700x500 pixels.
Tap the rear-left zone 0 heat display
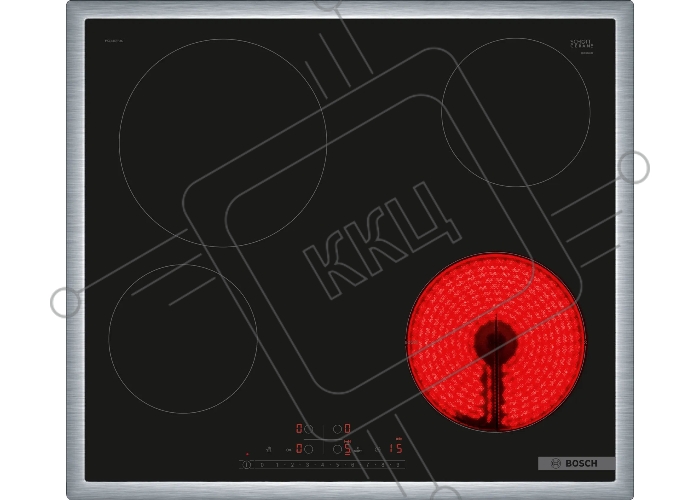point(299,429)
